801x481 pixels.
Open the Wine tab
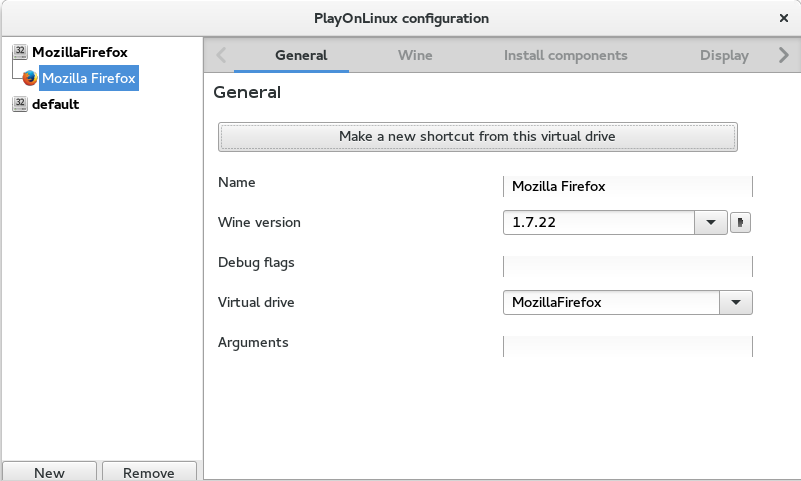click(415, 56)
